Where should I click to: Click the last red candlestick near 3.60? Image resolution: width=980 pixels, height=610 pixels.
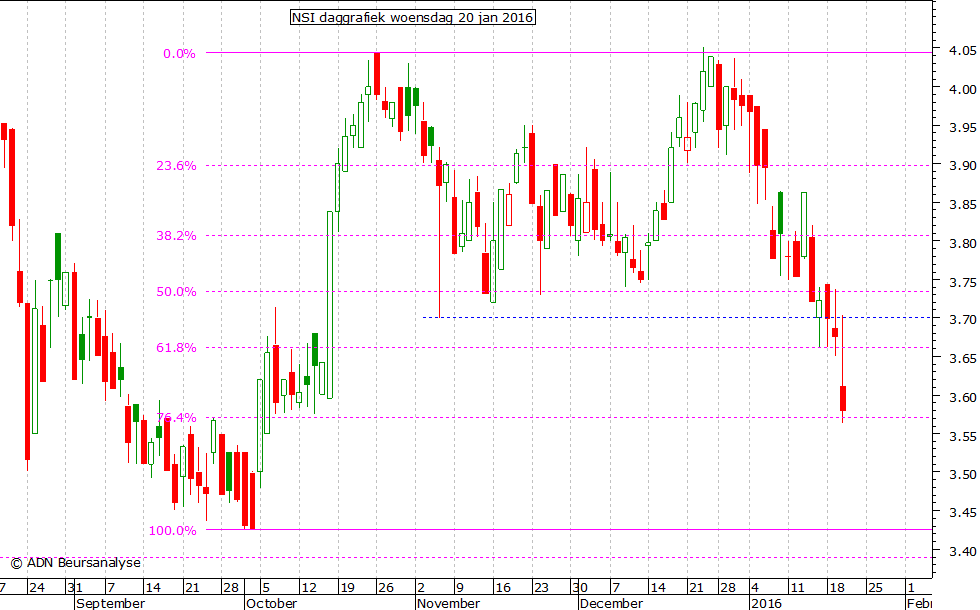click(x=843, y=398)
